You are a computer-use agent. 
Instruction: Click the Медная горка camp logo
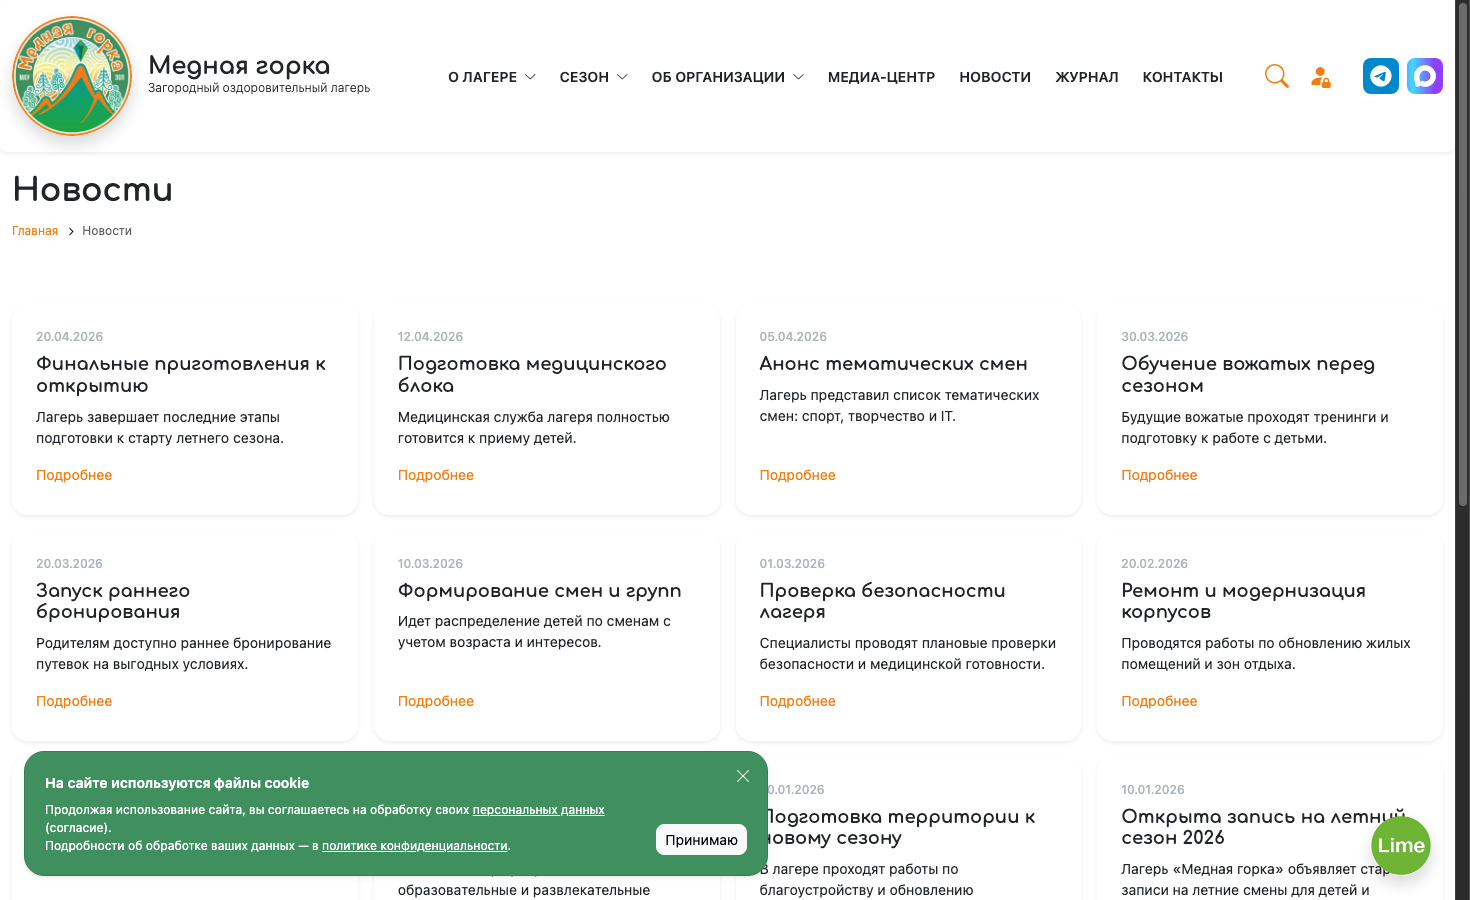coord(72,76)
